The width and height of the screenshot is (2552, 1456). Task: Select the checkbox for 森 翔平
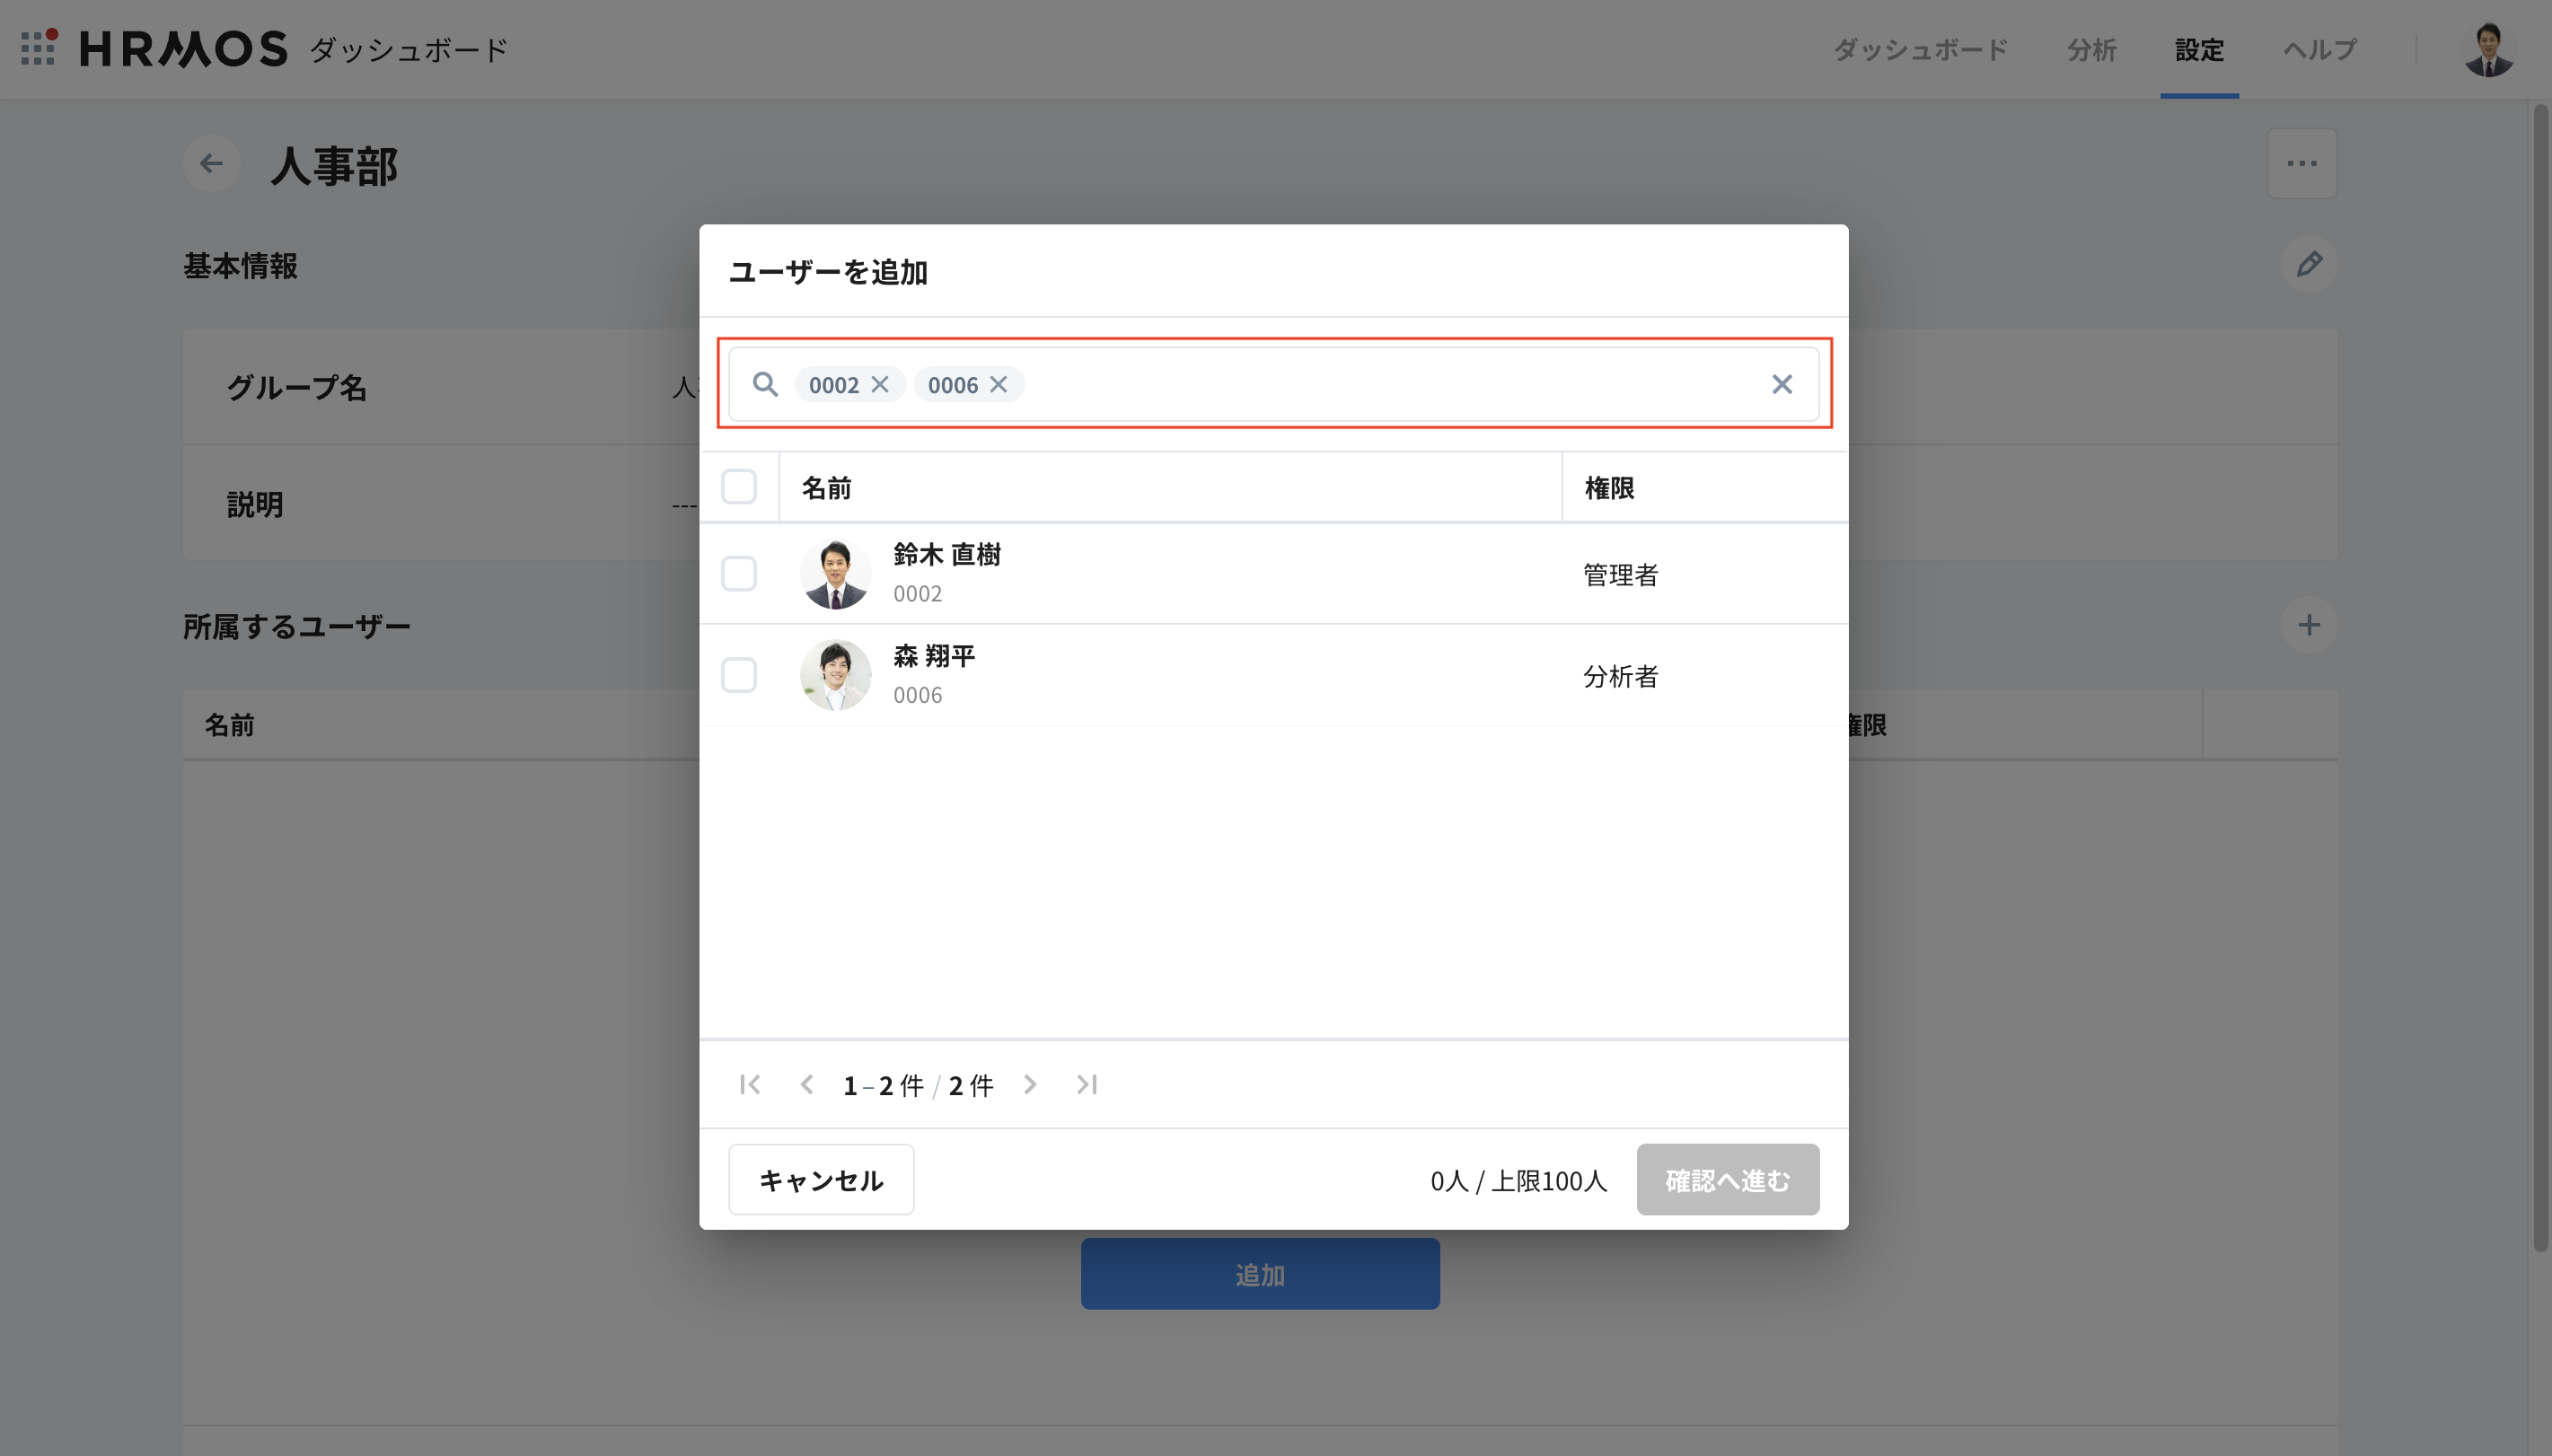[739, 676]
